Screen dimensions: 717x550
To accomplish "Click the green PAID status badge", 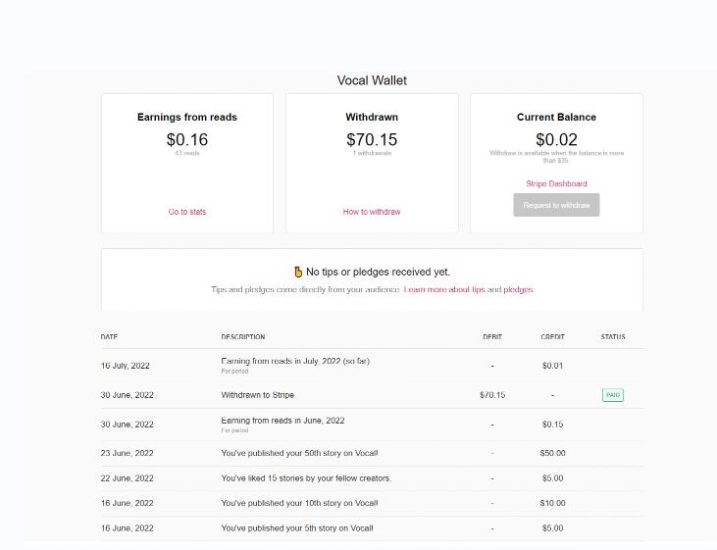I will [612, 395].
